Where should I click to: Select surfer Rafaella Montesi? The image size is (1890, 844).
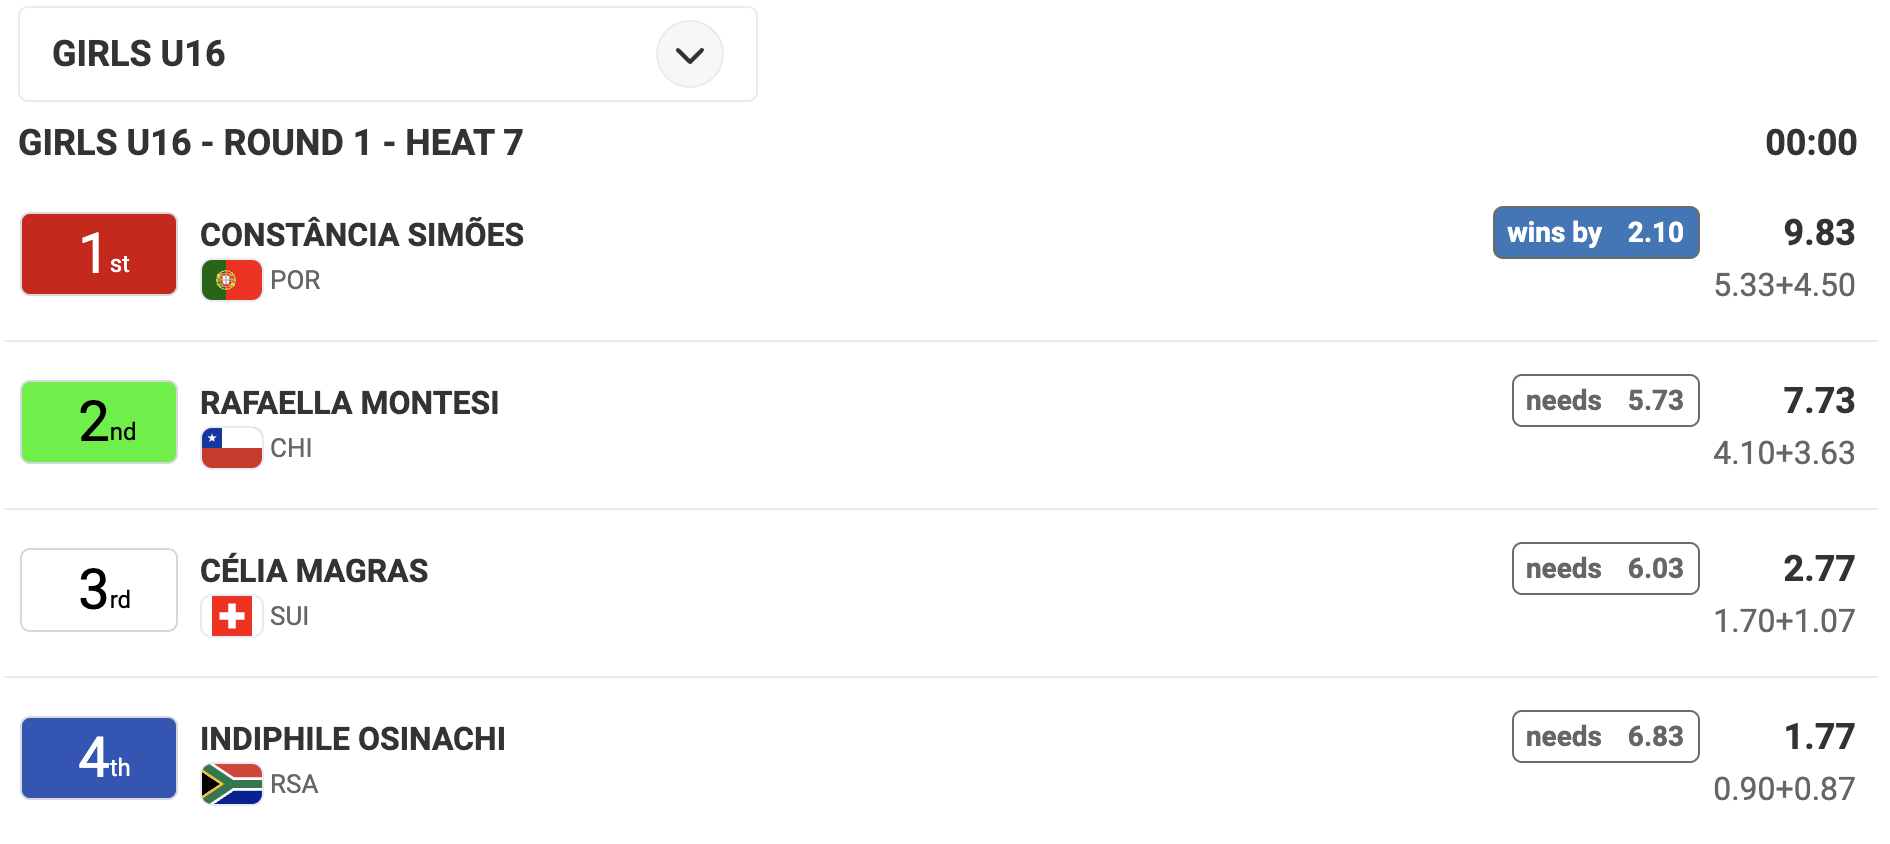click(349, 403)
